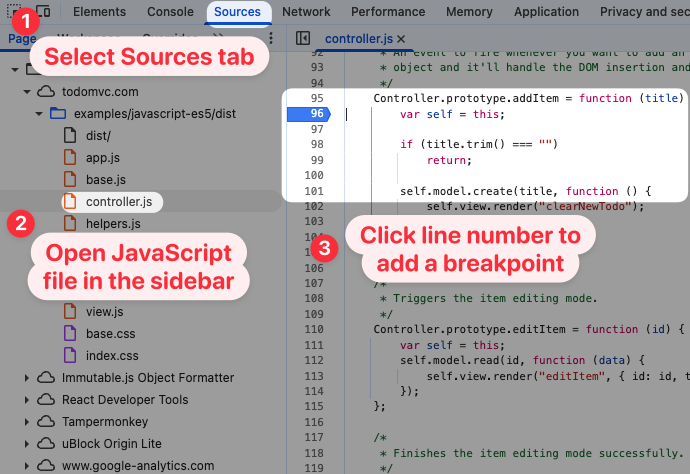690x474 pixels.
Task: Click the cloud icon beside todomvc.com
Action: pyautogui.click(x=46, y=92)
